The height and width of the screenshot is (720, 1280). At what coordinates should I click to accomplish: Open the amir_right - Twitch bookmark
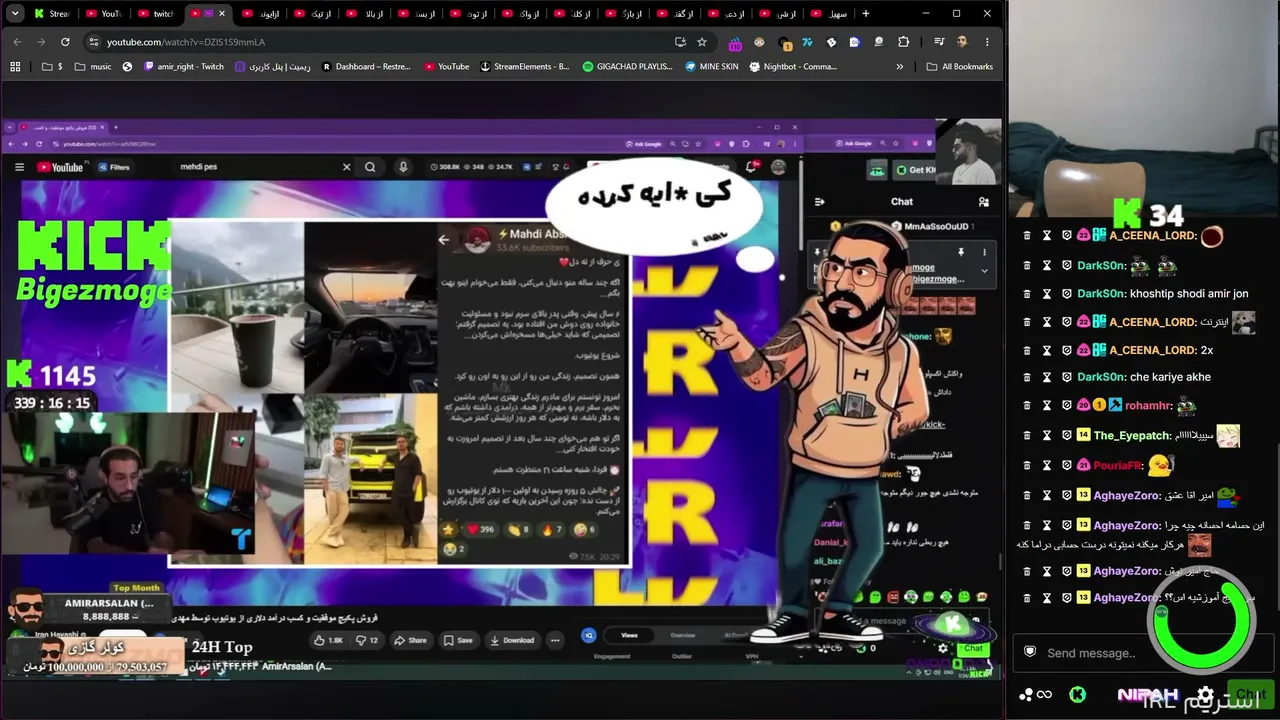tap(184, 67)
